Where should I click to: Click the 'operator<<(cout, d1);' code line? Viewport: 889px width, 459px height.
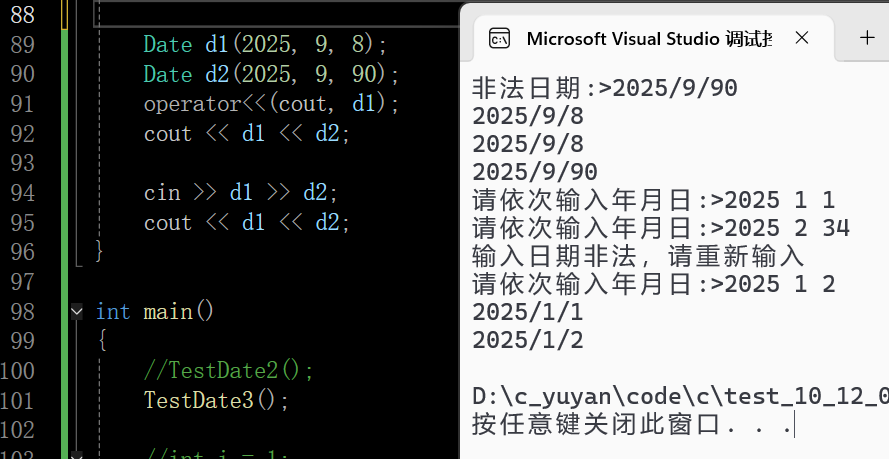coord(272,104)
